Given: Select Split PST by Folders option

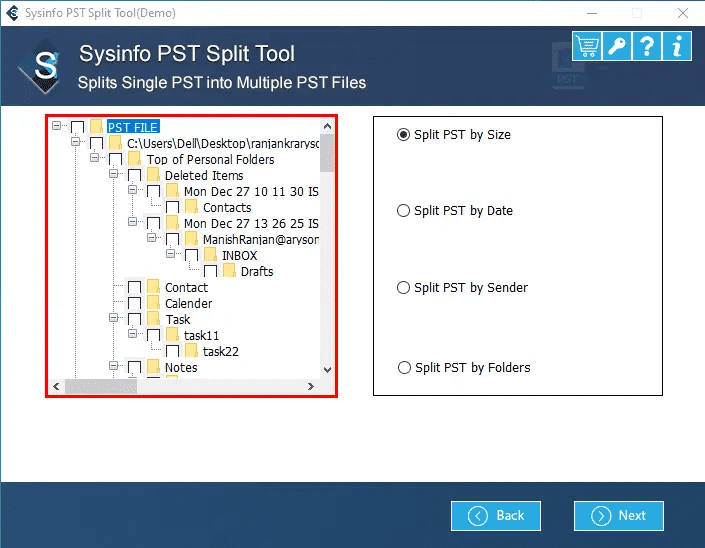Looking at the screenshot, I should point(464,367).
